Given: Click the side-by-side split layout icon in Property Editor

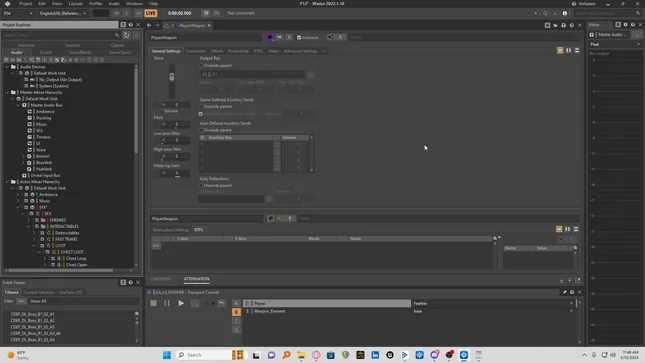Looking at the screenshot, I should (x=568, y=50).
